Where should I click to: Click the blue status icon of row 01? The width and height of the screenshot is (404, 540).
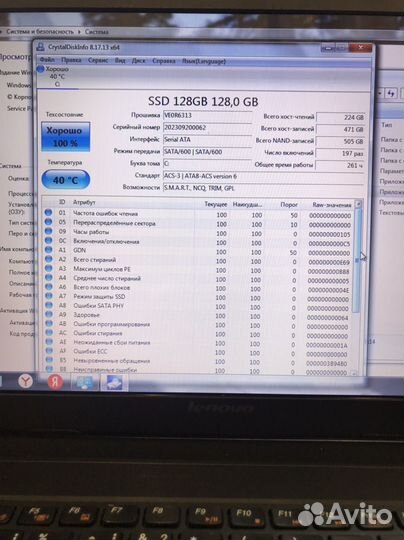(x=49, y=212)
